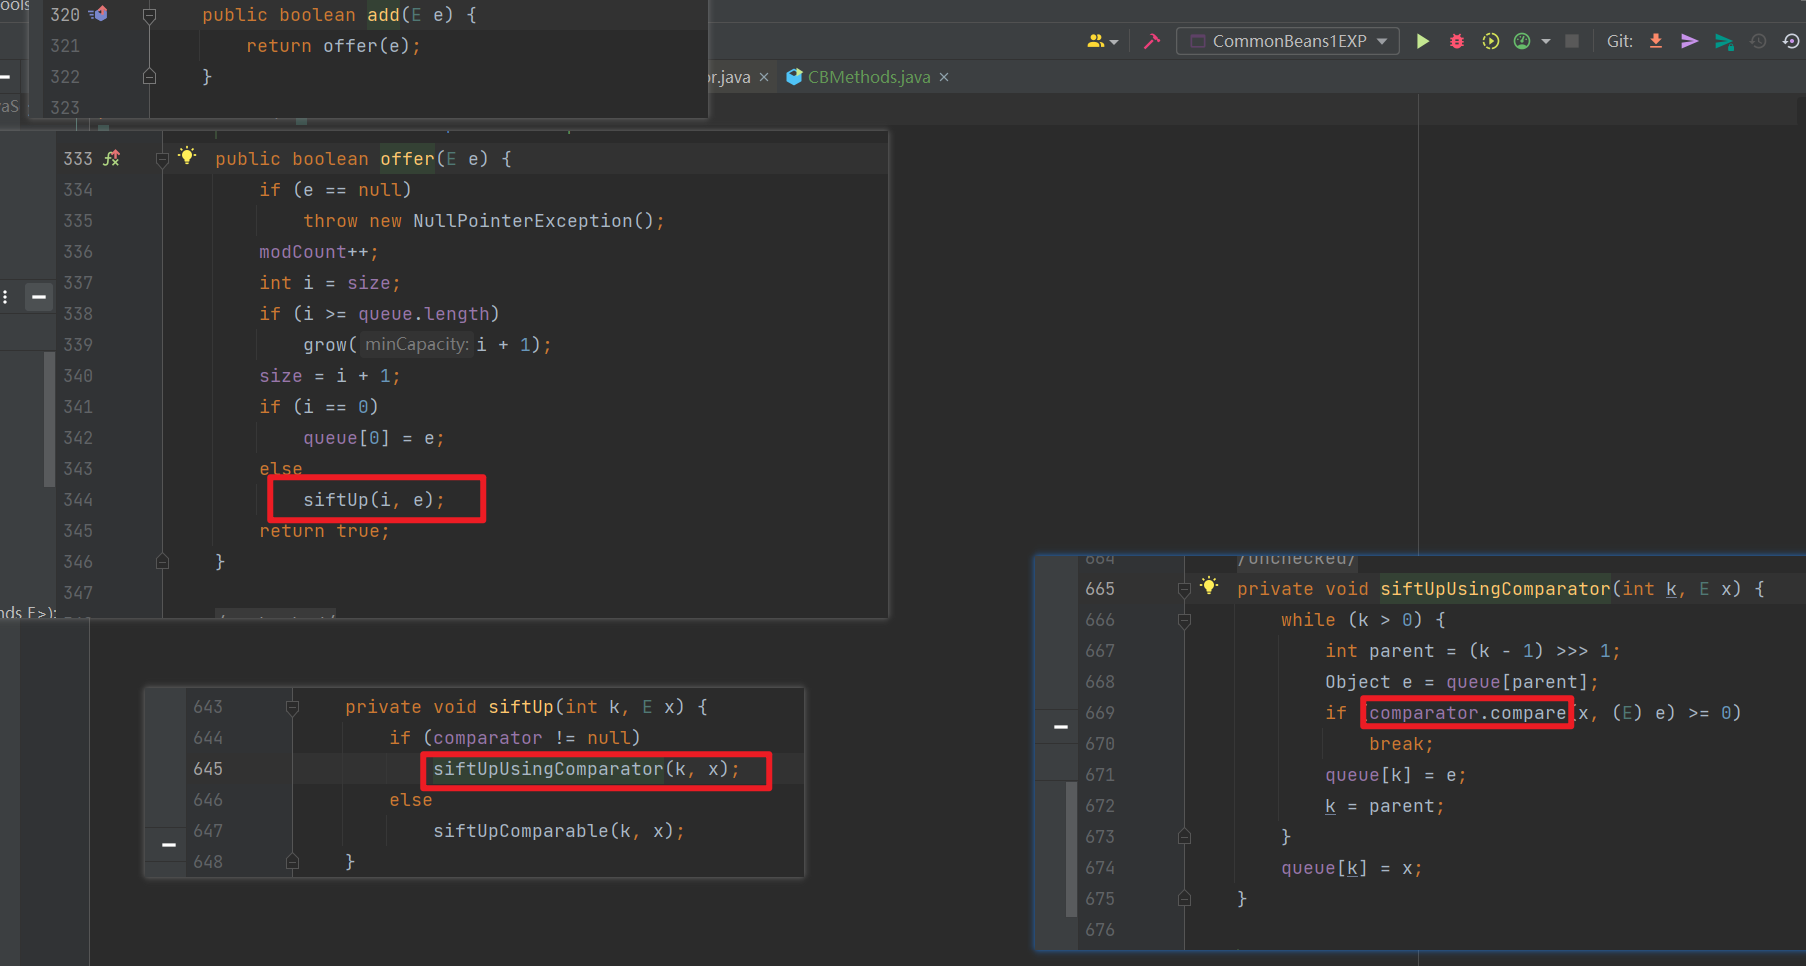Run CommonBeans1EXP with the green play button
Image resolution: width=1806 pixels, height=966 pixels.
tap(1422, 41)
